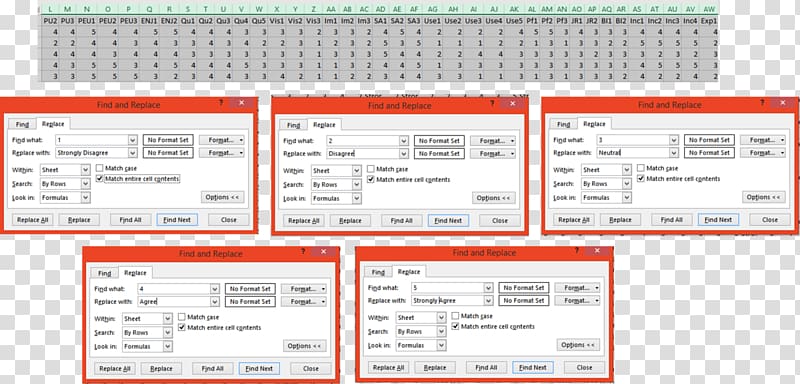
Task: Click help icon of the Neutral replace dialog
Action: [x=763, y=103]
